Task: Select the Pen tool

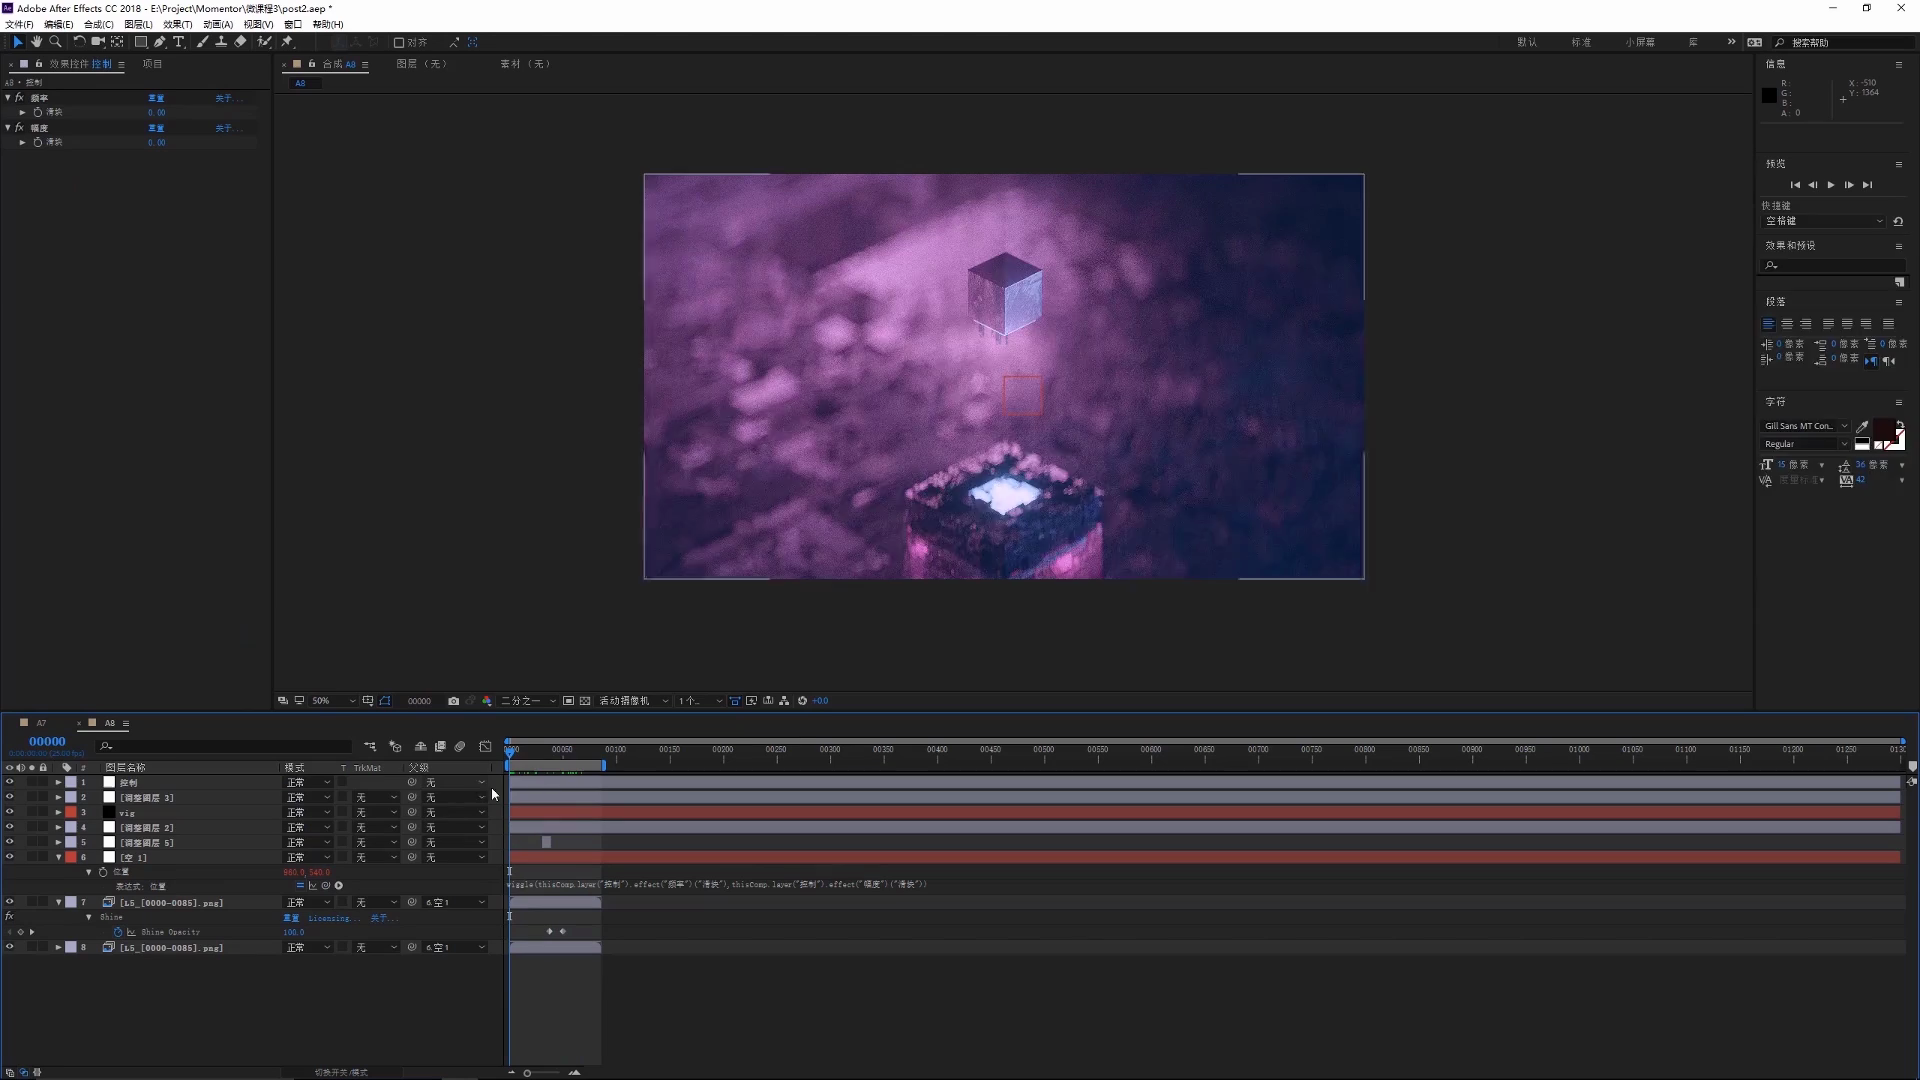Action: [160, 42]
